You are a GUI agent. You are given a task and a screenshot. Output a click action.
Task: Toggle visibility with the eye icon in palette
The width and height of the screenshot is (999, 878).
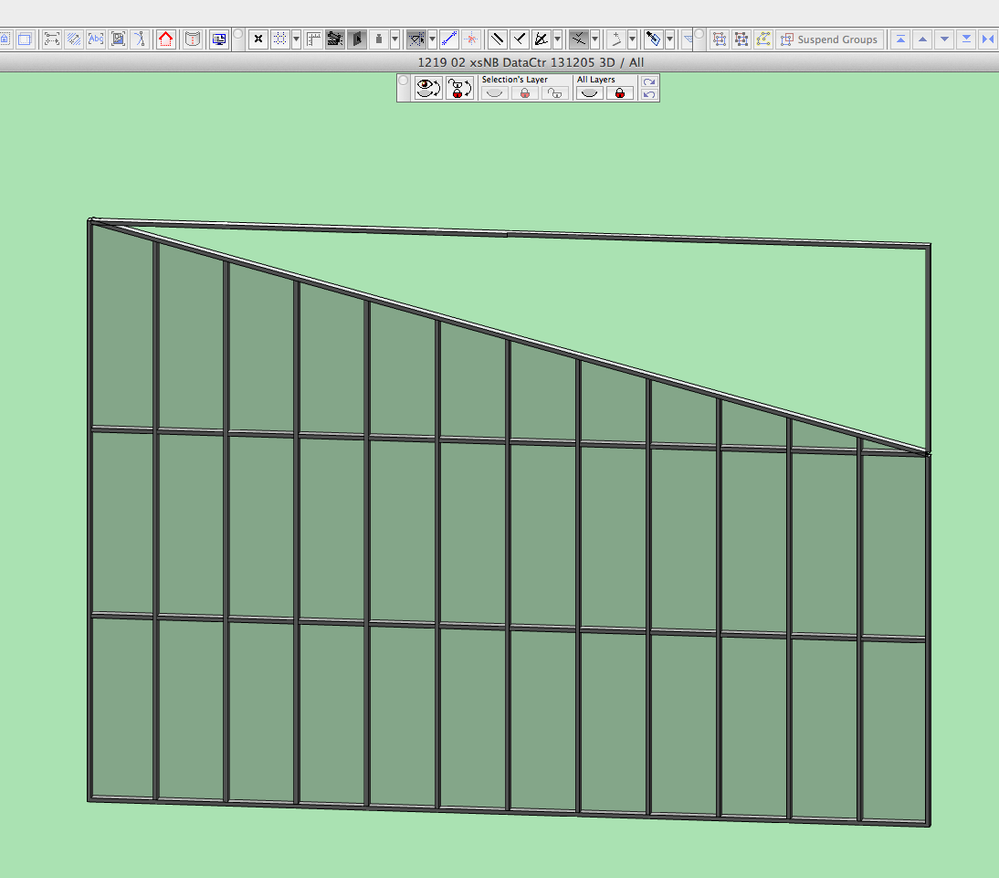pyautogui.click(x=427, y=88)
